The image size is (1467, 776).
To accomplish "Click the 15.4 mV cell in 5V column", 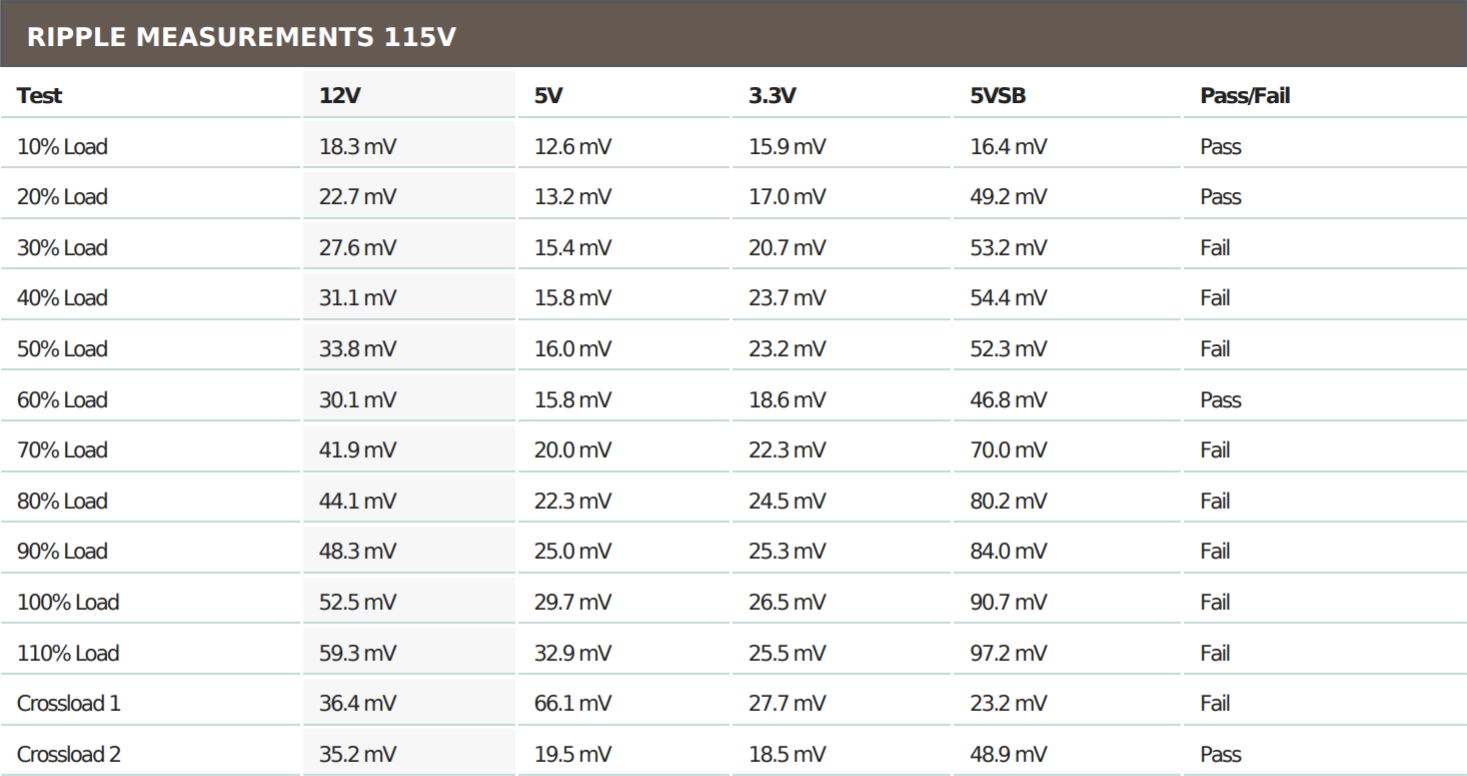I will click(573, 248).
